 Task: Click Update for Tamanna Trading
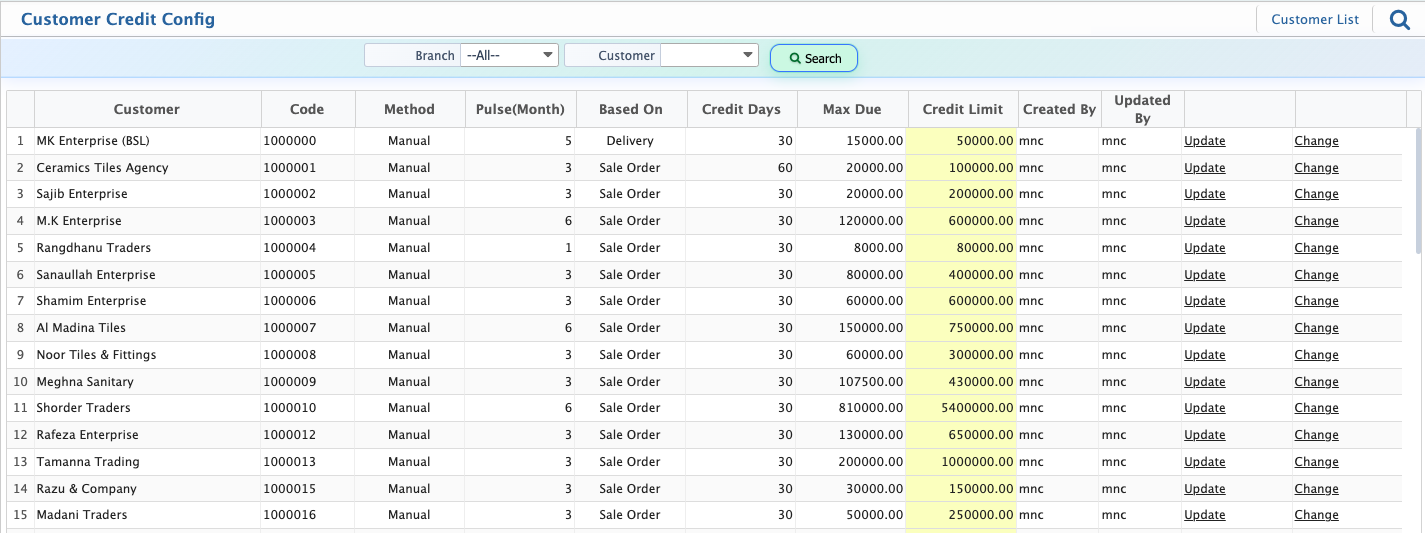[x=1205, y=462]
